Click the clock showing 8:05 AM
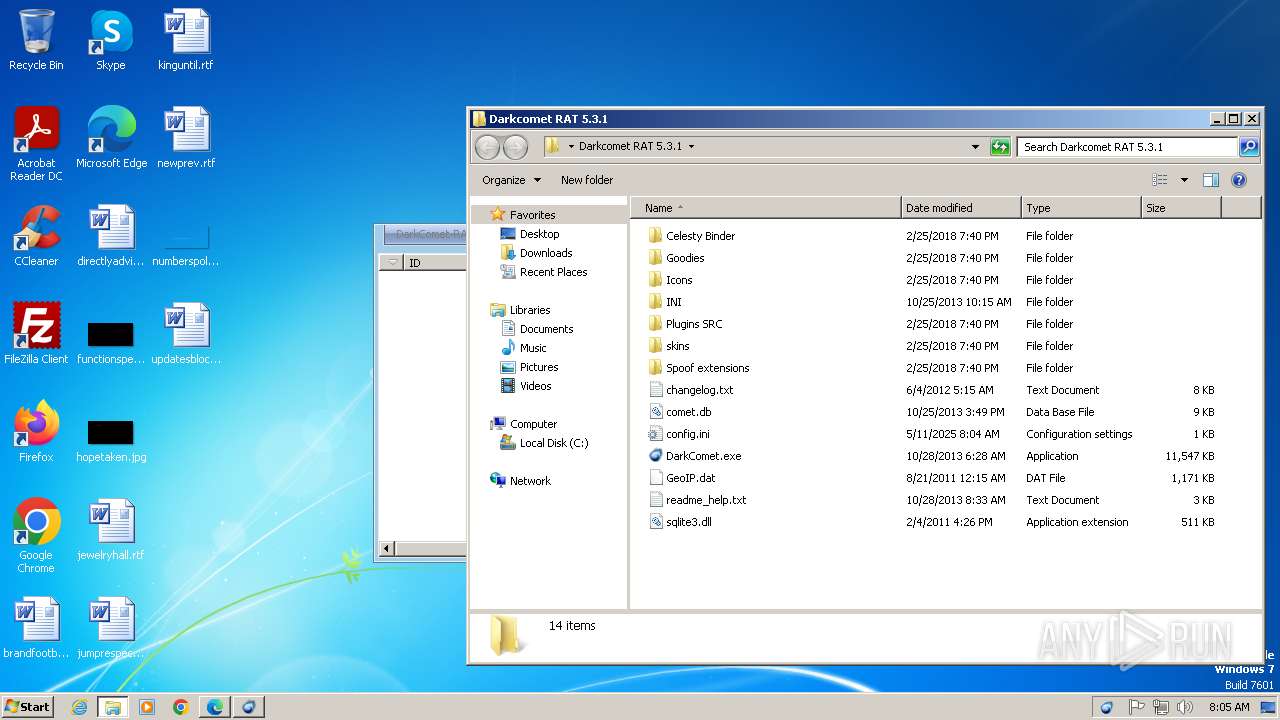Screen dimensions: 1280x720 click(1229, 707)
